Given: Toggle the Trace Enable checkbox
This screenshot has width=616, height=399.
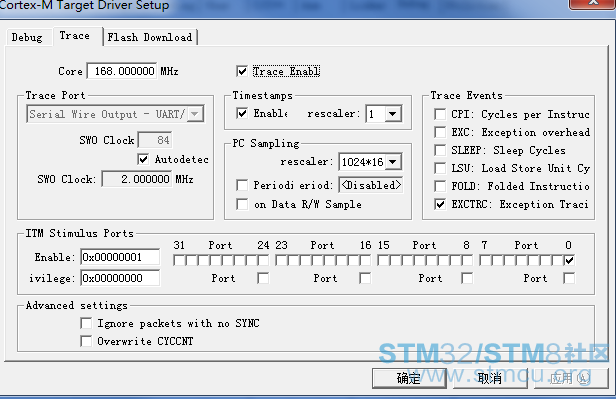Looking at the screenshot, I should tap(242, 71).
